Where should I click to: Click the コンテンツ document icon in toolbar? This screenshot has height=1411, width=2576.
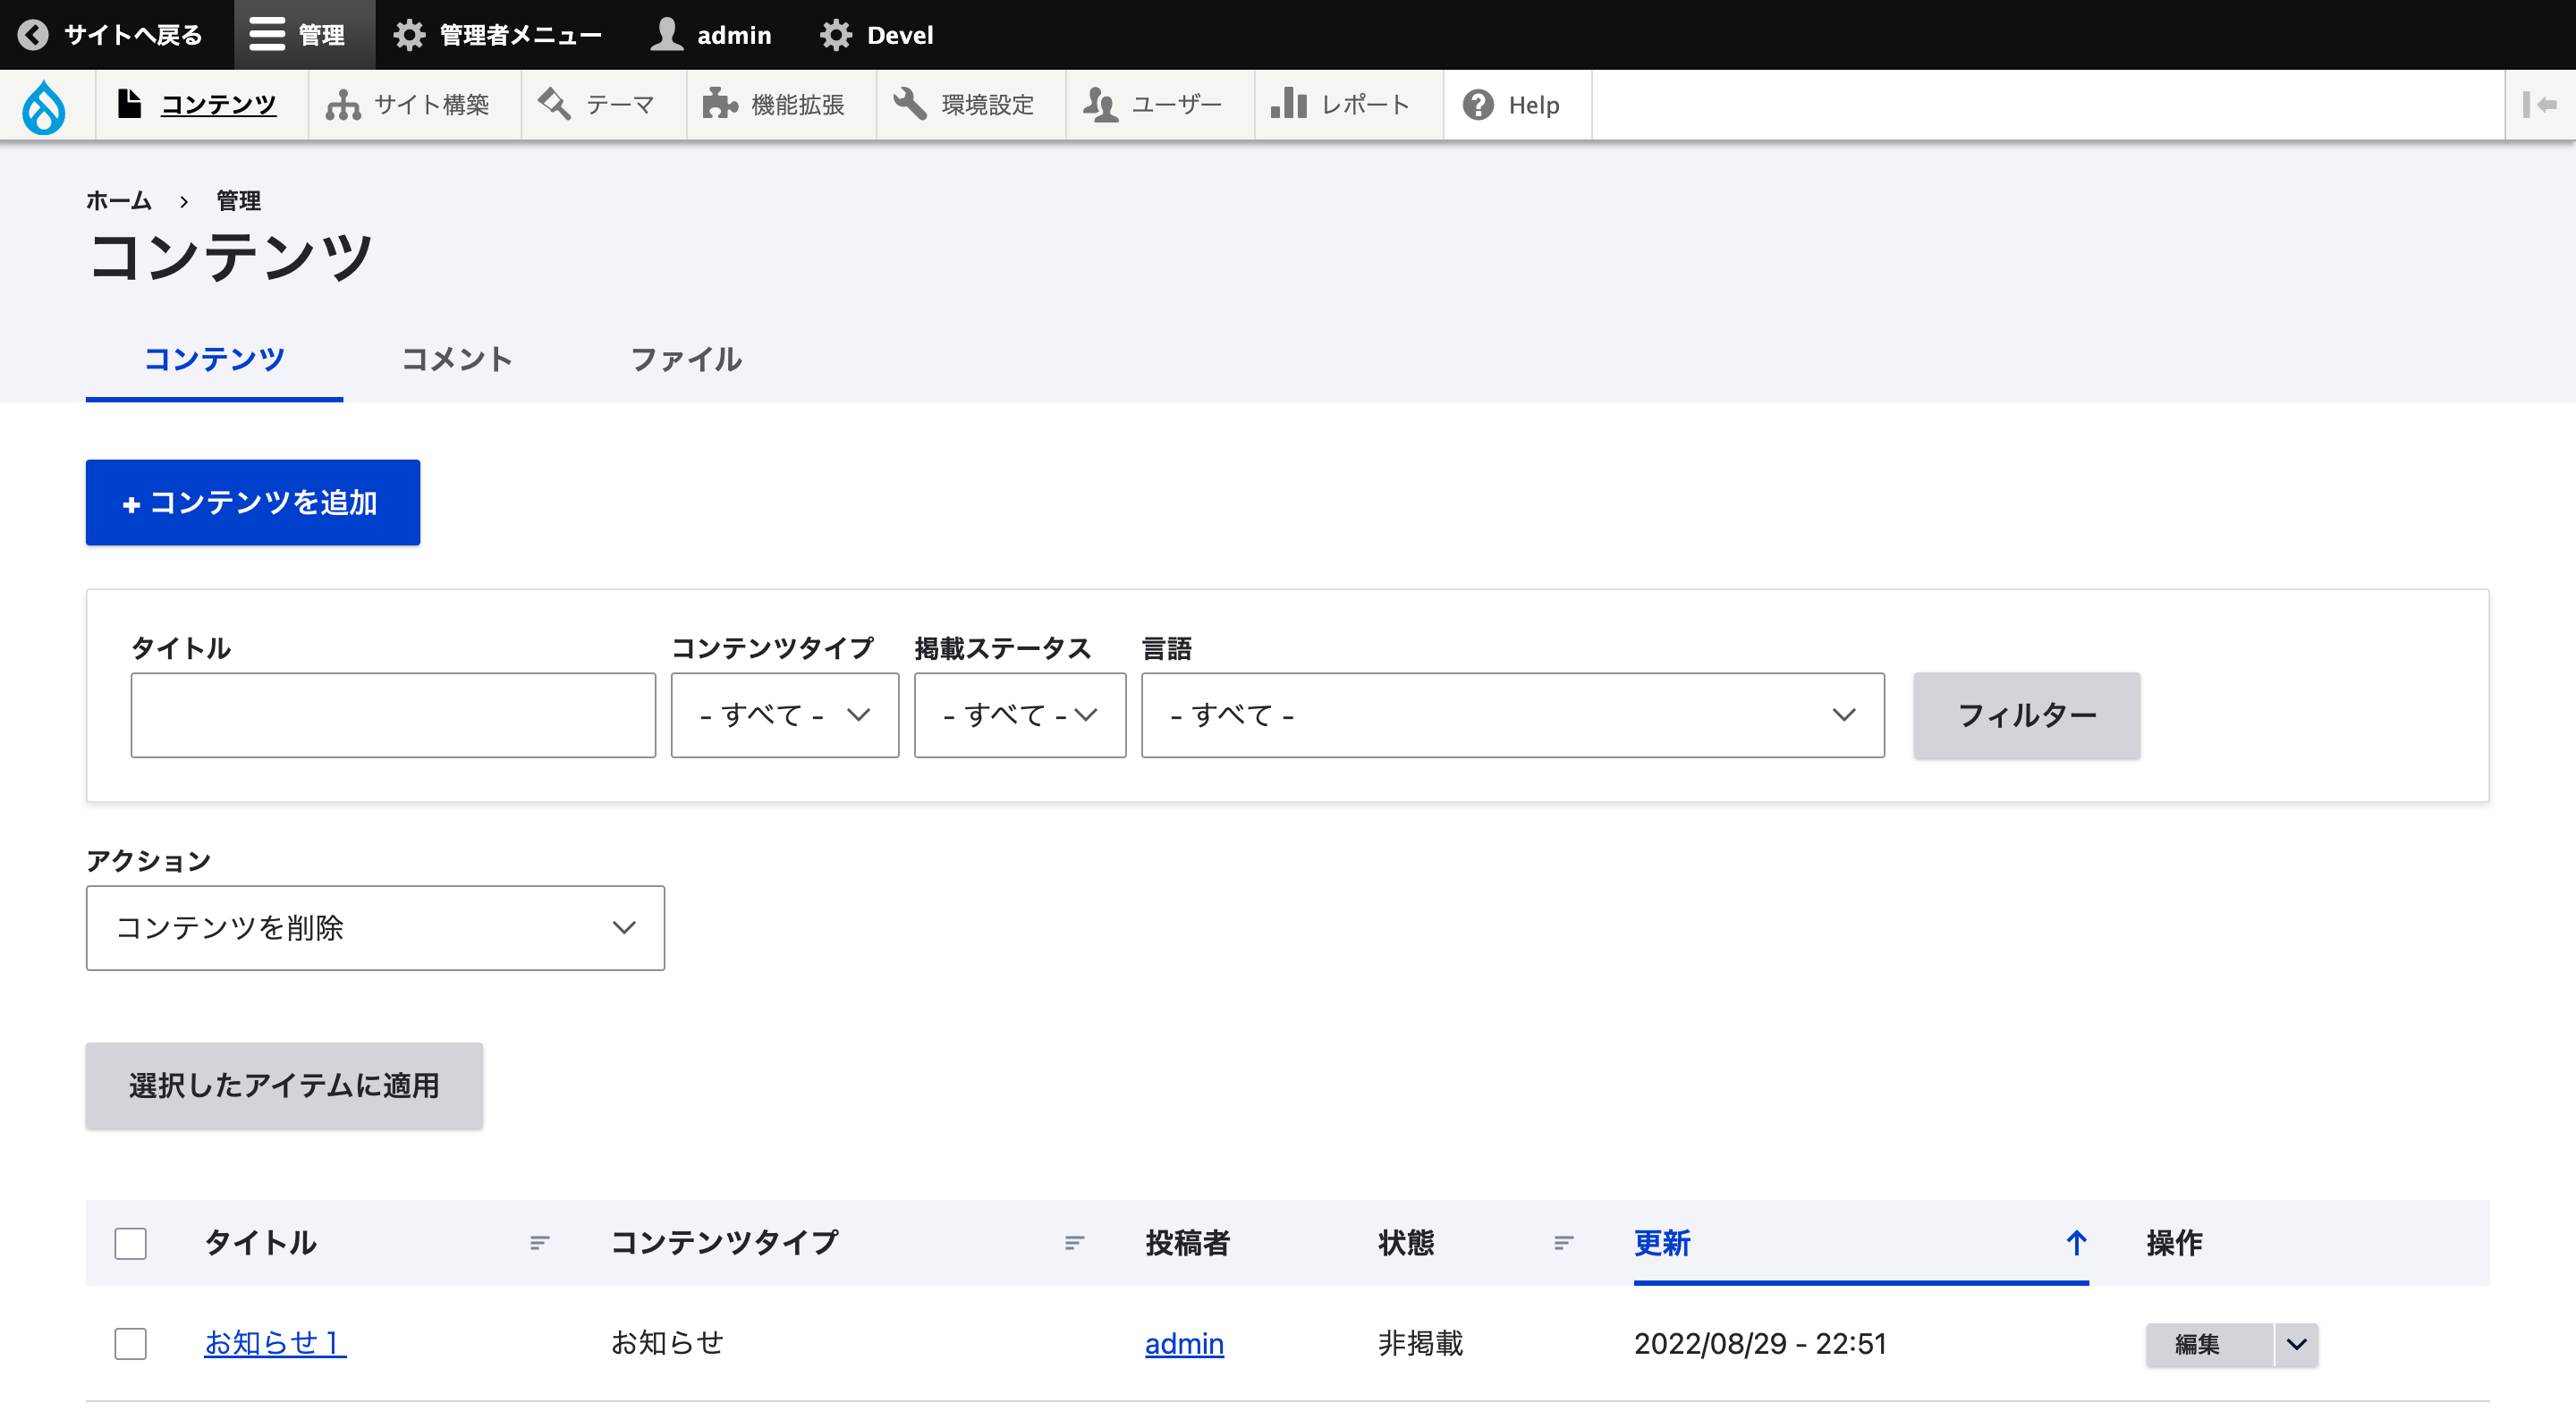129,104
